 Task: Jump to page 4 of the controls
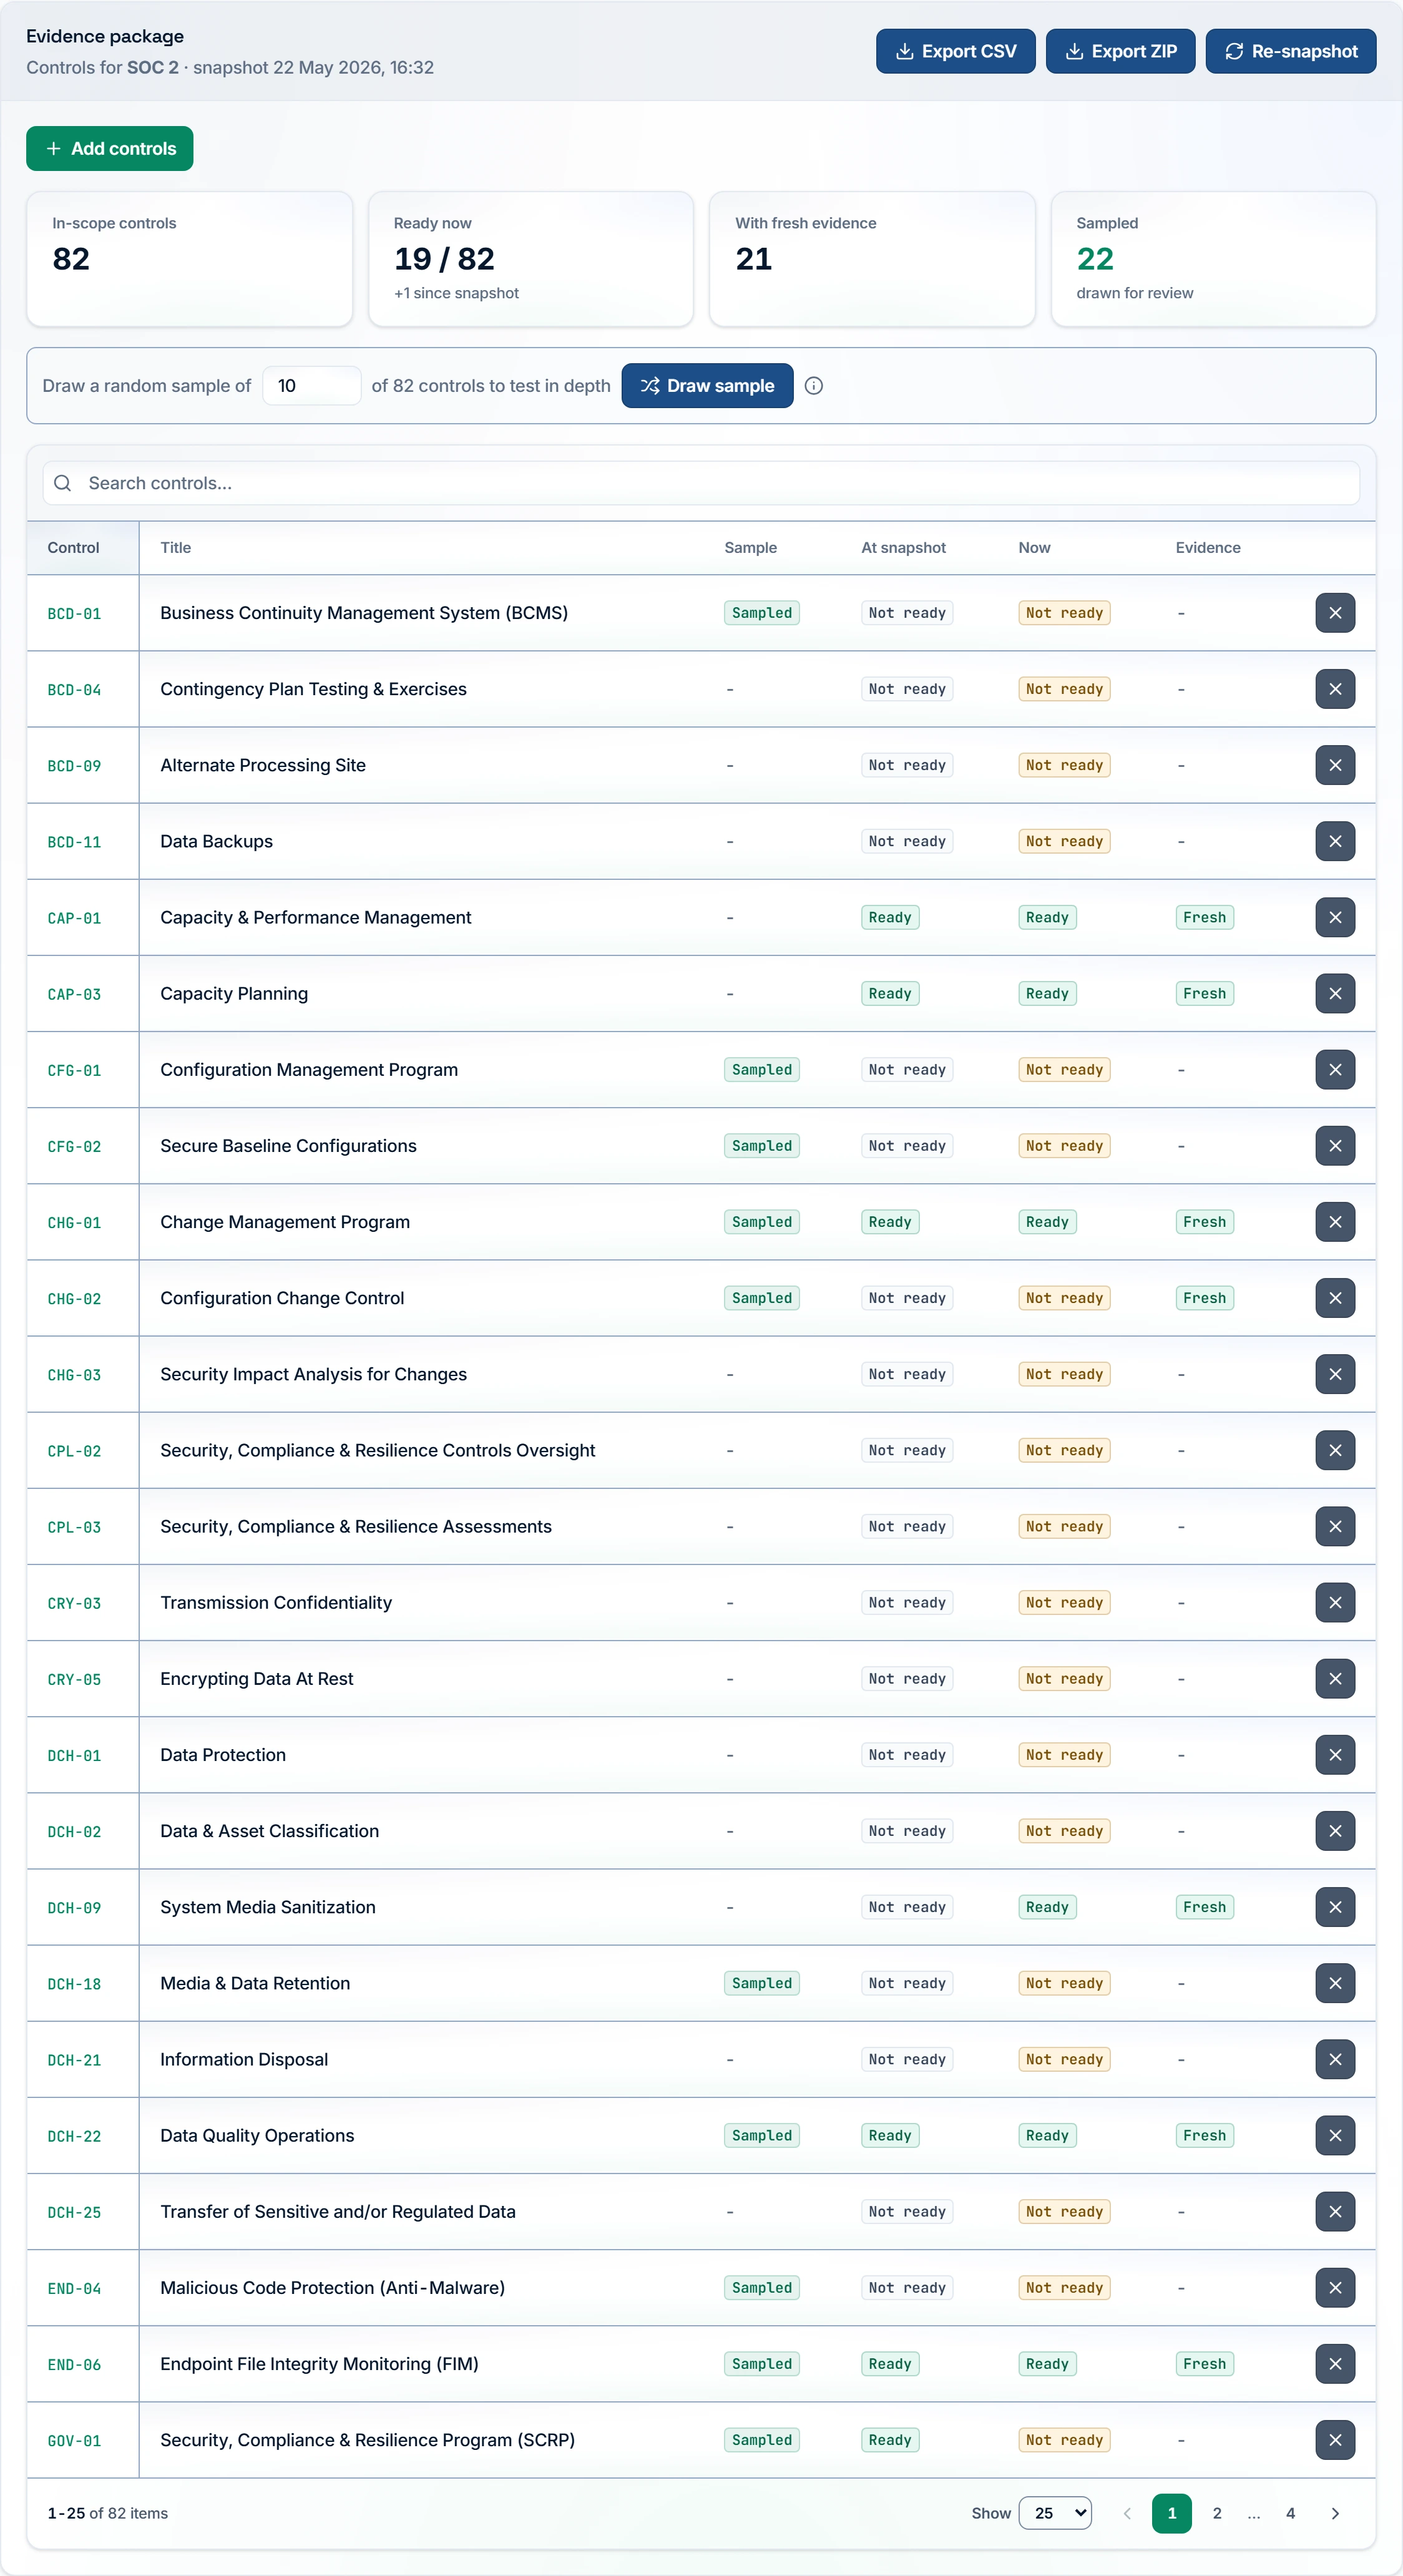1290,2513
